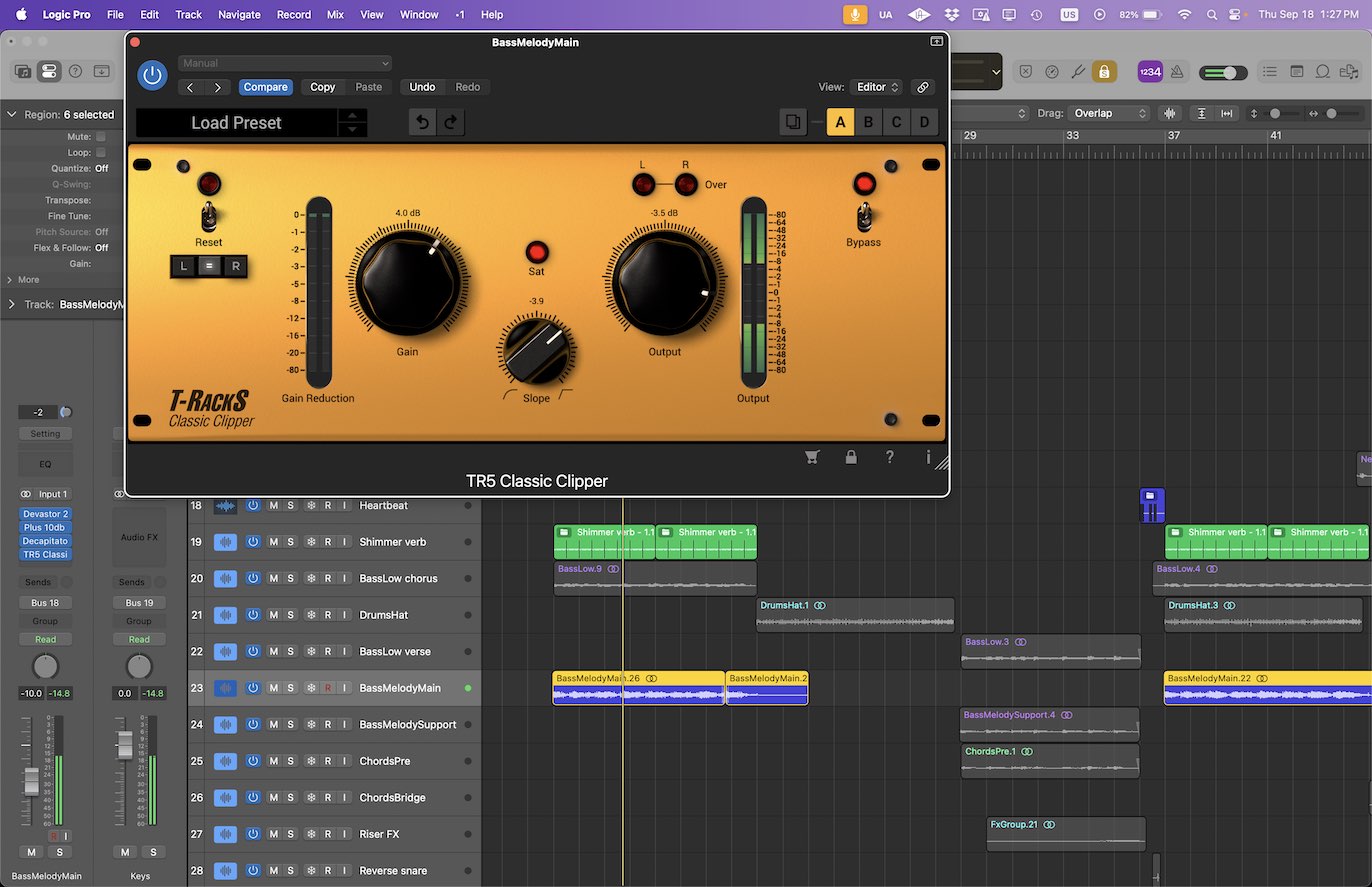Viewport: 1372px width, 887px height.
Task: Open the Manual preset dropdown
Action: tap(285, 63)
